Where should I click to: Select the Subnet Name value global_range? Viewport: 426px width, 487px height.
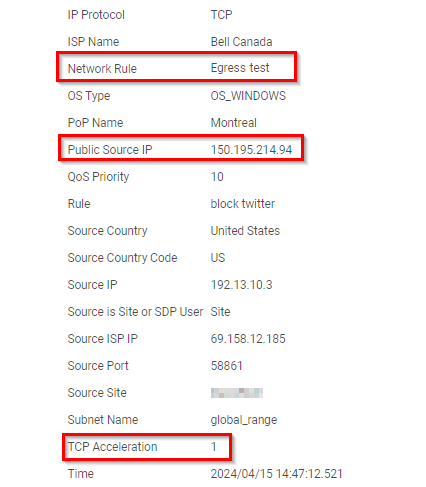[244, 420]
